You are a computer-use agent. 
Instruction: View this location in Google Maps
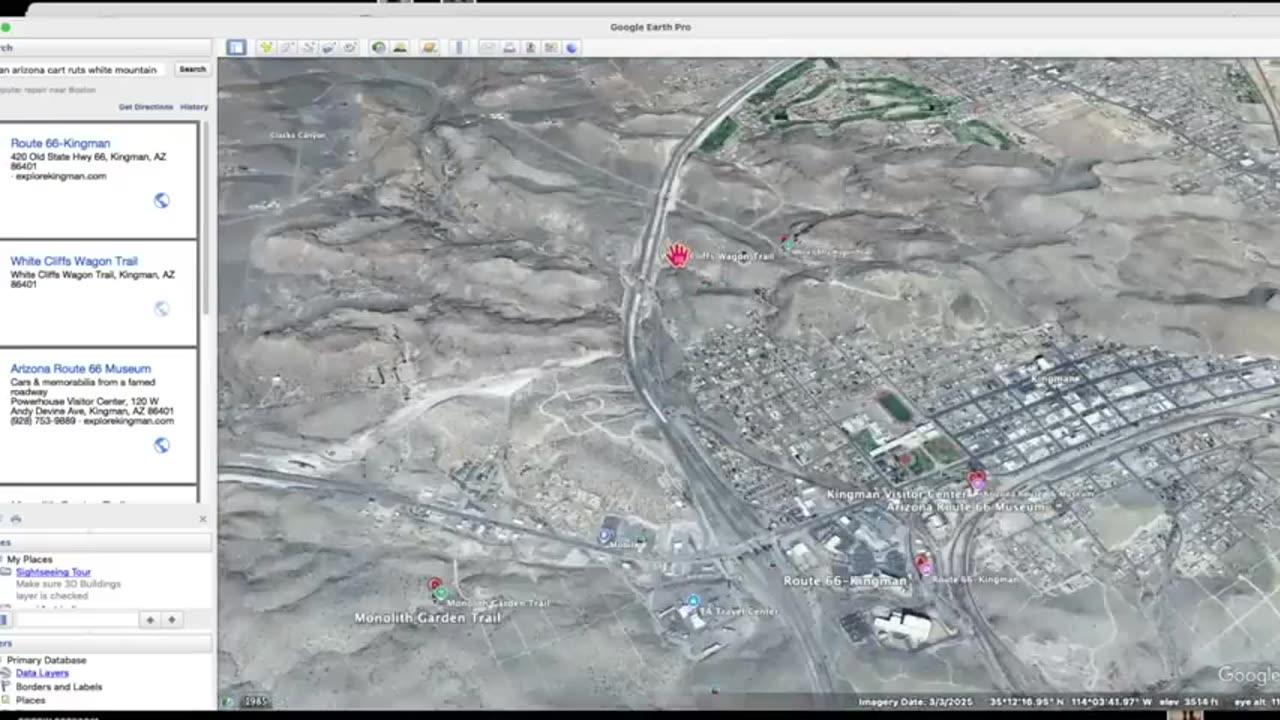coord(551,47)
